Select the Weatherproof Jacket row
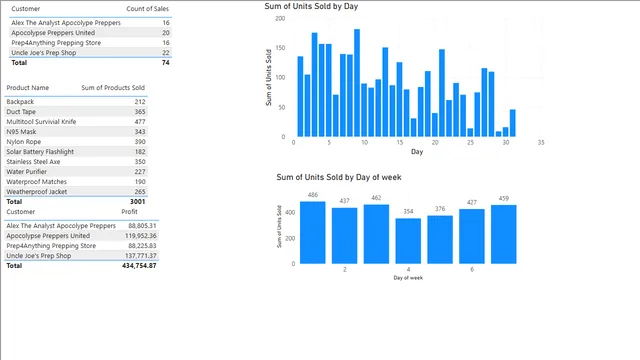The image size is (640, 360). (x=76, y=191)
